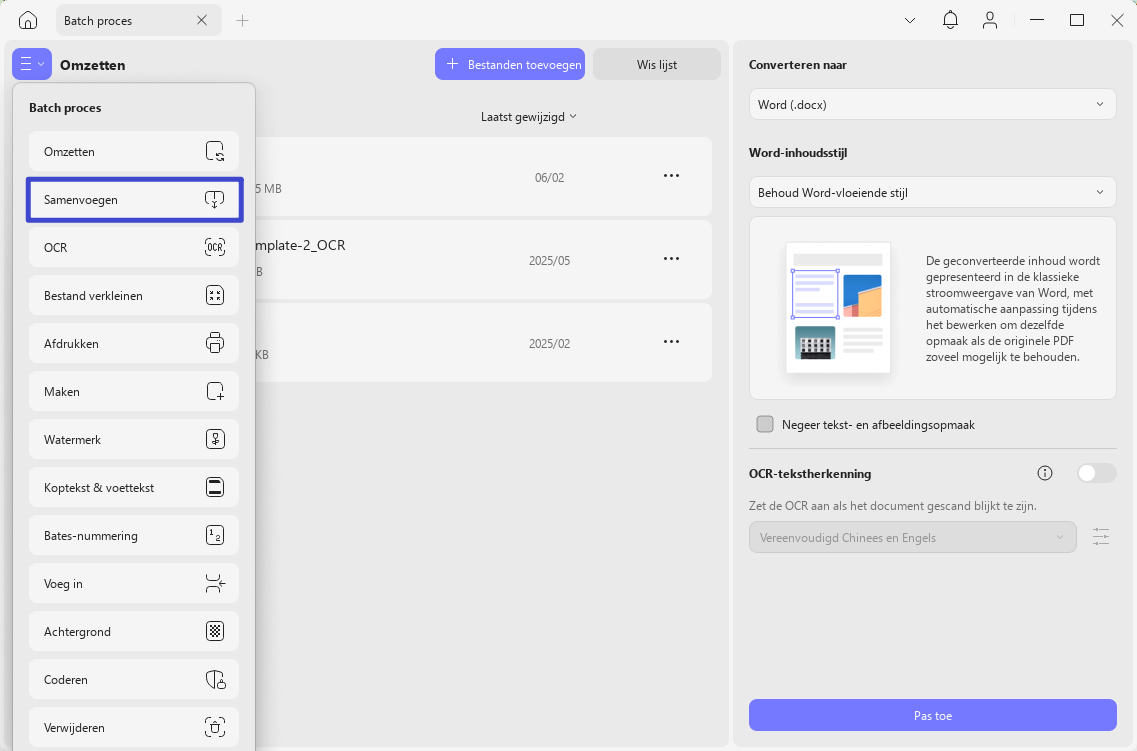
Task: Click the Word style preview thumbnail
Action: pos(838,307)
